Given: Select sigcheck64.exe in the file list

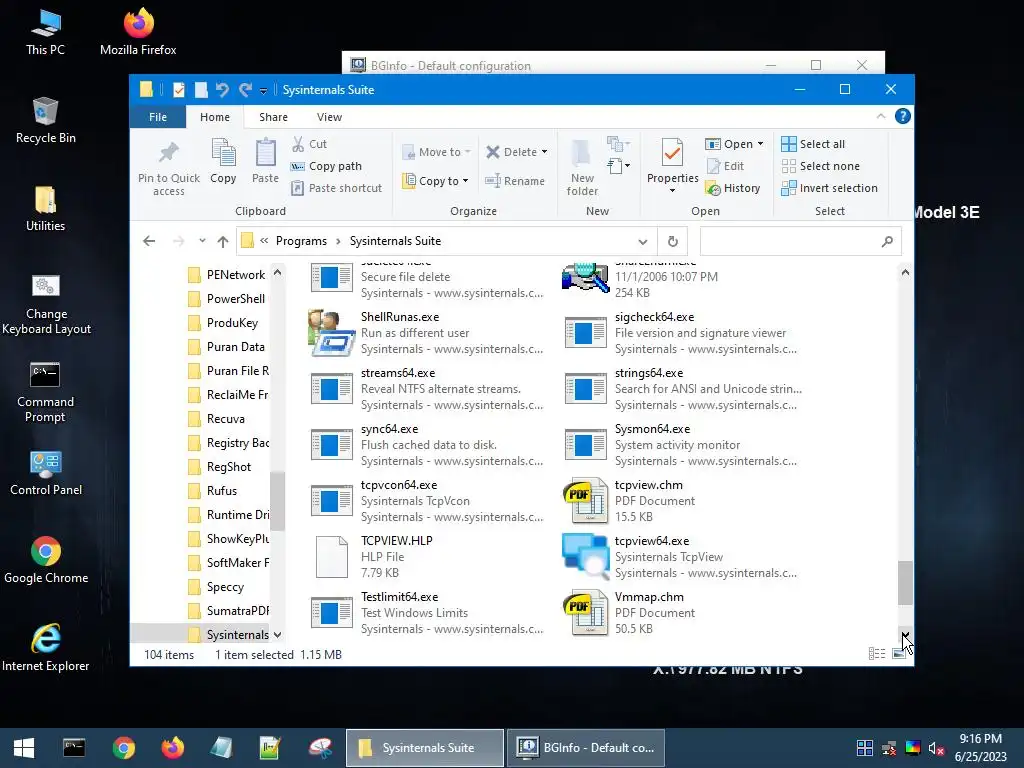Looking at the screenshot, I should pos(682,332).
